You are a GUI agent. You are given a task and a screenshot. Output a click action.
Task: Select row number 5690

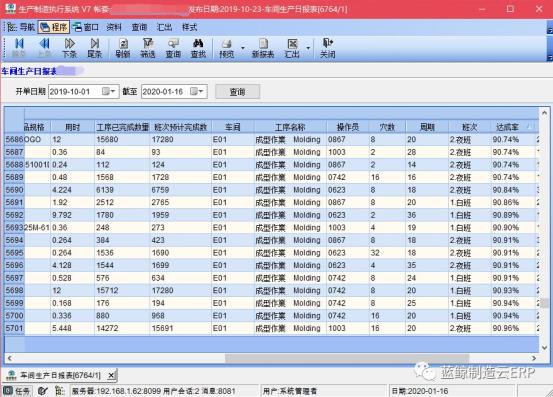pos(14,190)
